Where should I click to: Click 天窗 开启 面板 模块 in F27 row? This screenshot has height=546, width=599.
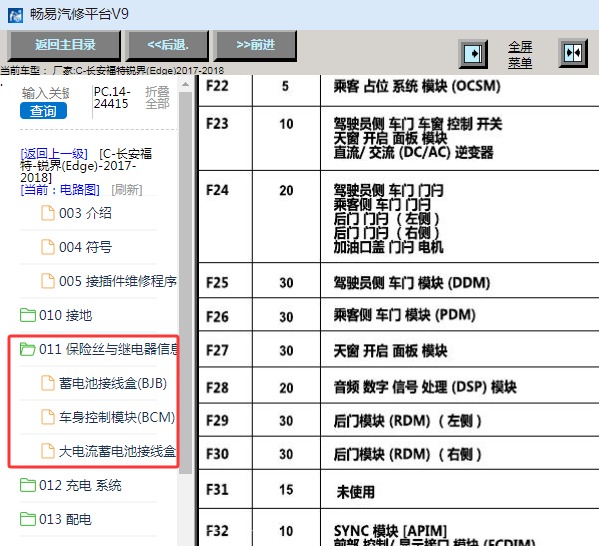pos(390,351)
